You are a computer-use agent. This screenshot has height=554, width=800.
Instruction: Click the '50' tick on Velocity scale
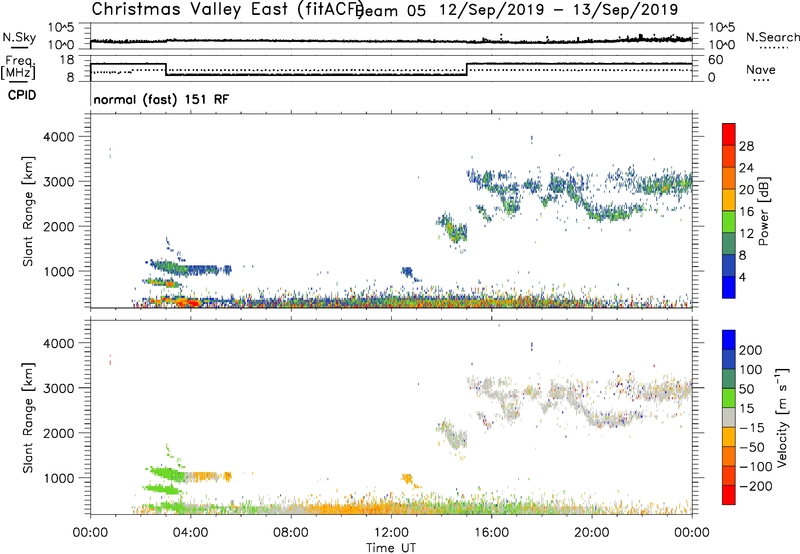(747, 389)
